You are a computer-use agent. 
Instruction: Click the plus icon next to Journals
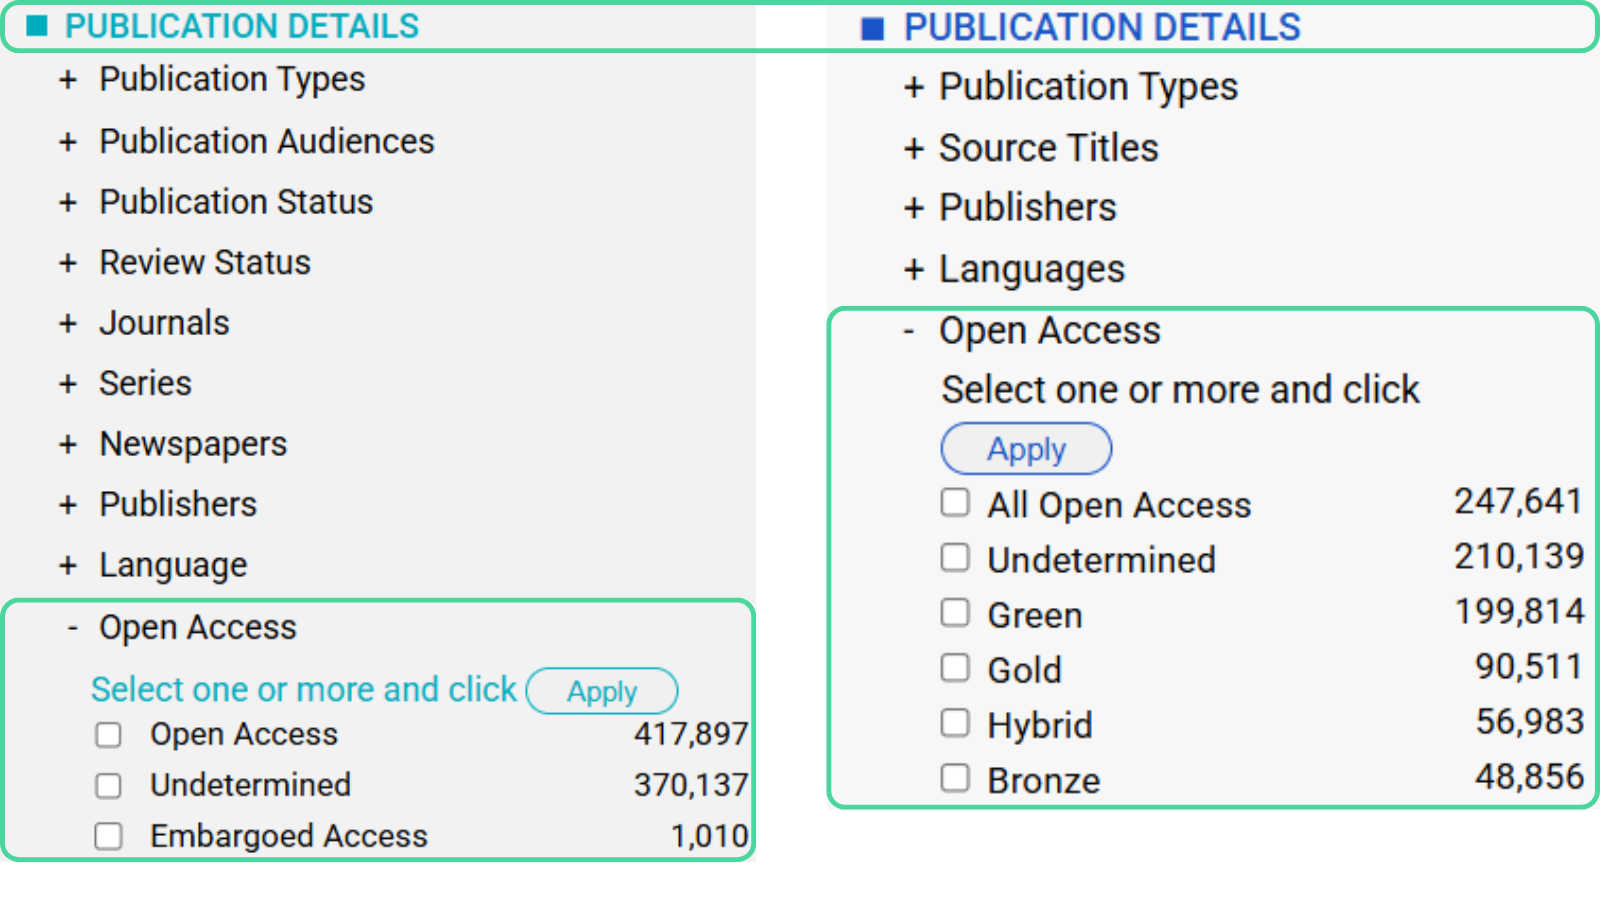pyautogui.click(x=68, y=324)
